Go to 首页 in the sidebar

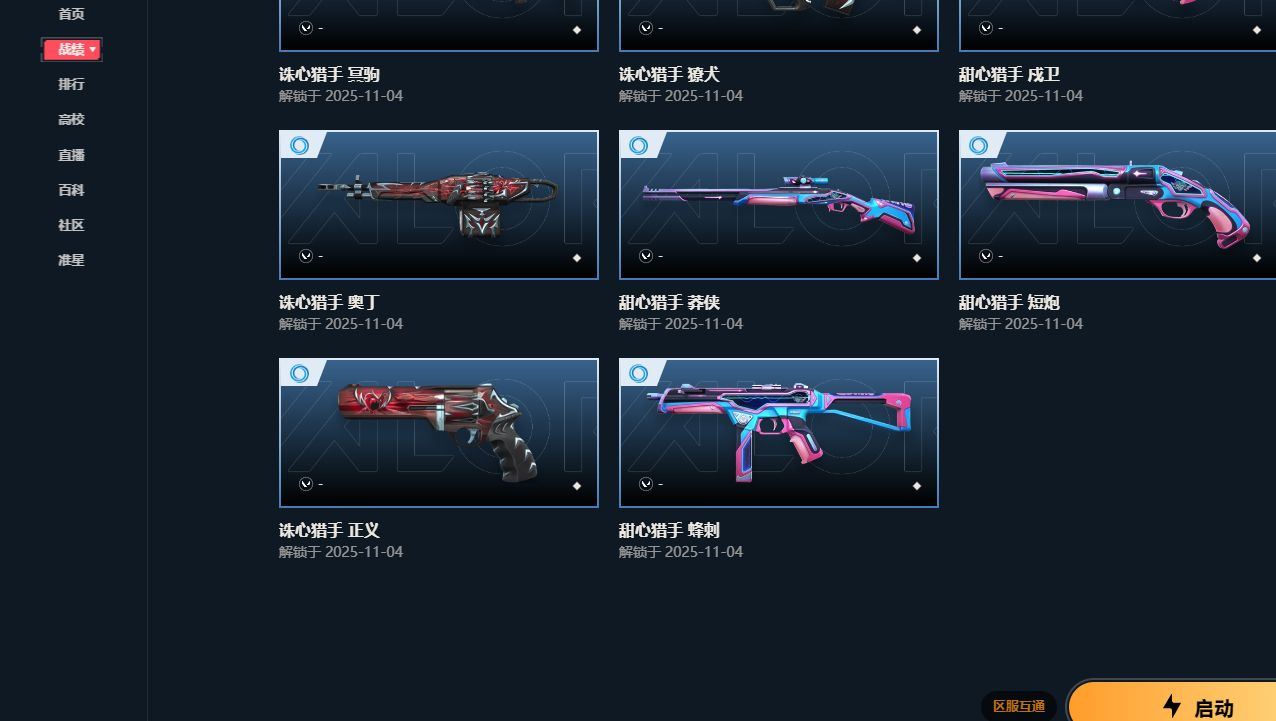point(71,14)
